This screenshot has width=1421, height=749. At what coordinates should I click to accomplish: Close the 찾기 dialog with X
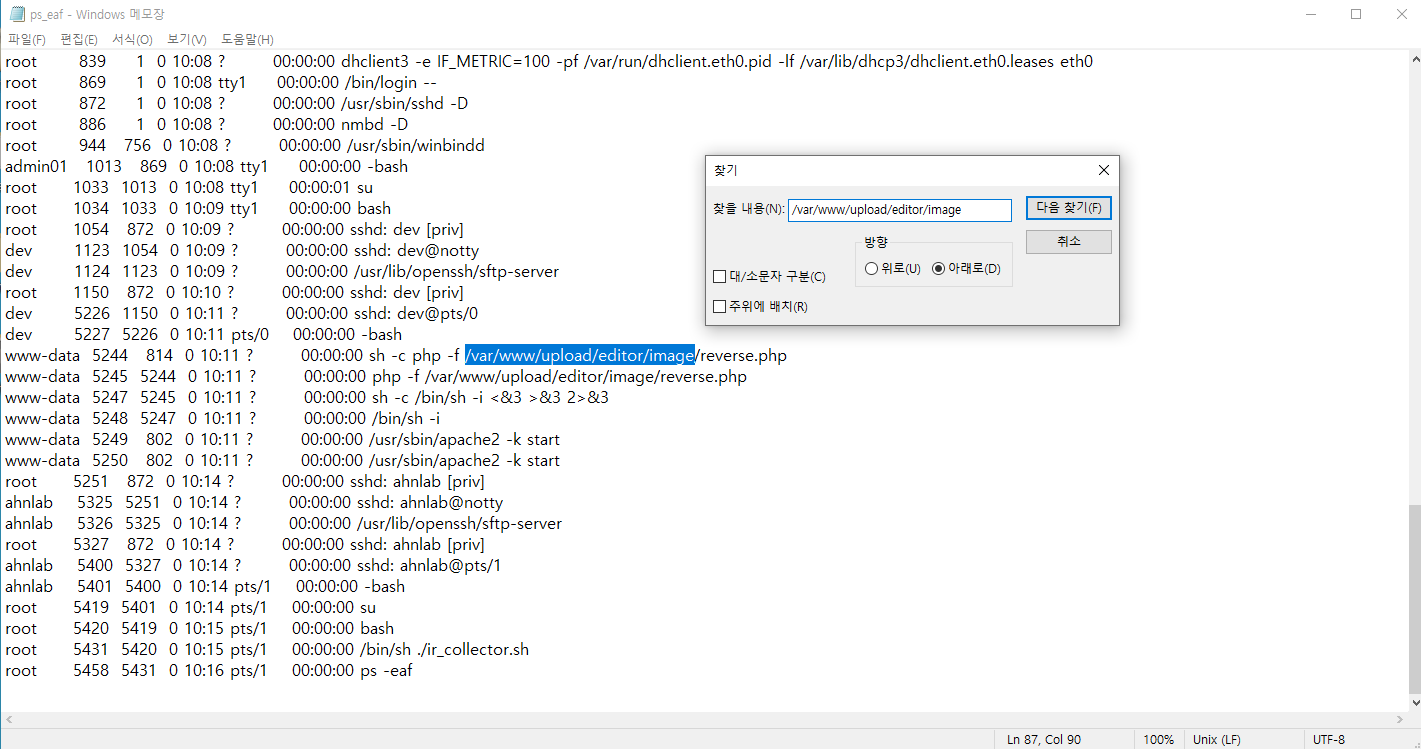1103,171
